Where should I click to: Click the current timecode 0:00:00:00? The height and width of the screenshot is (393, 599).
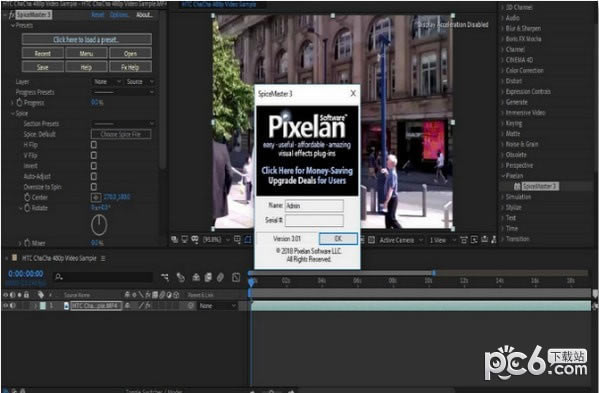[26, 274]
